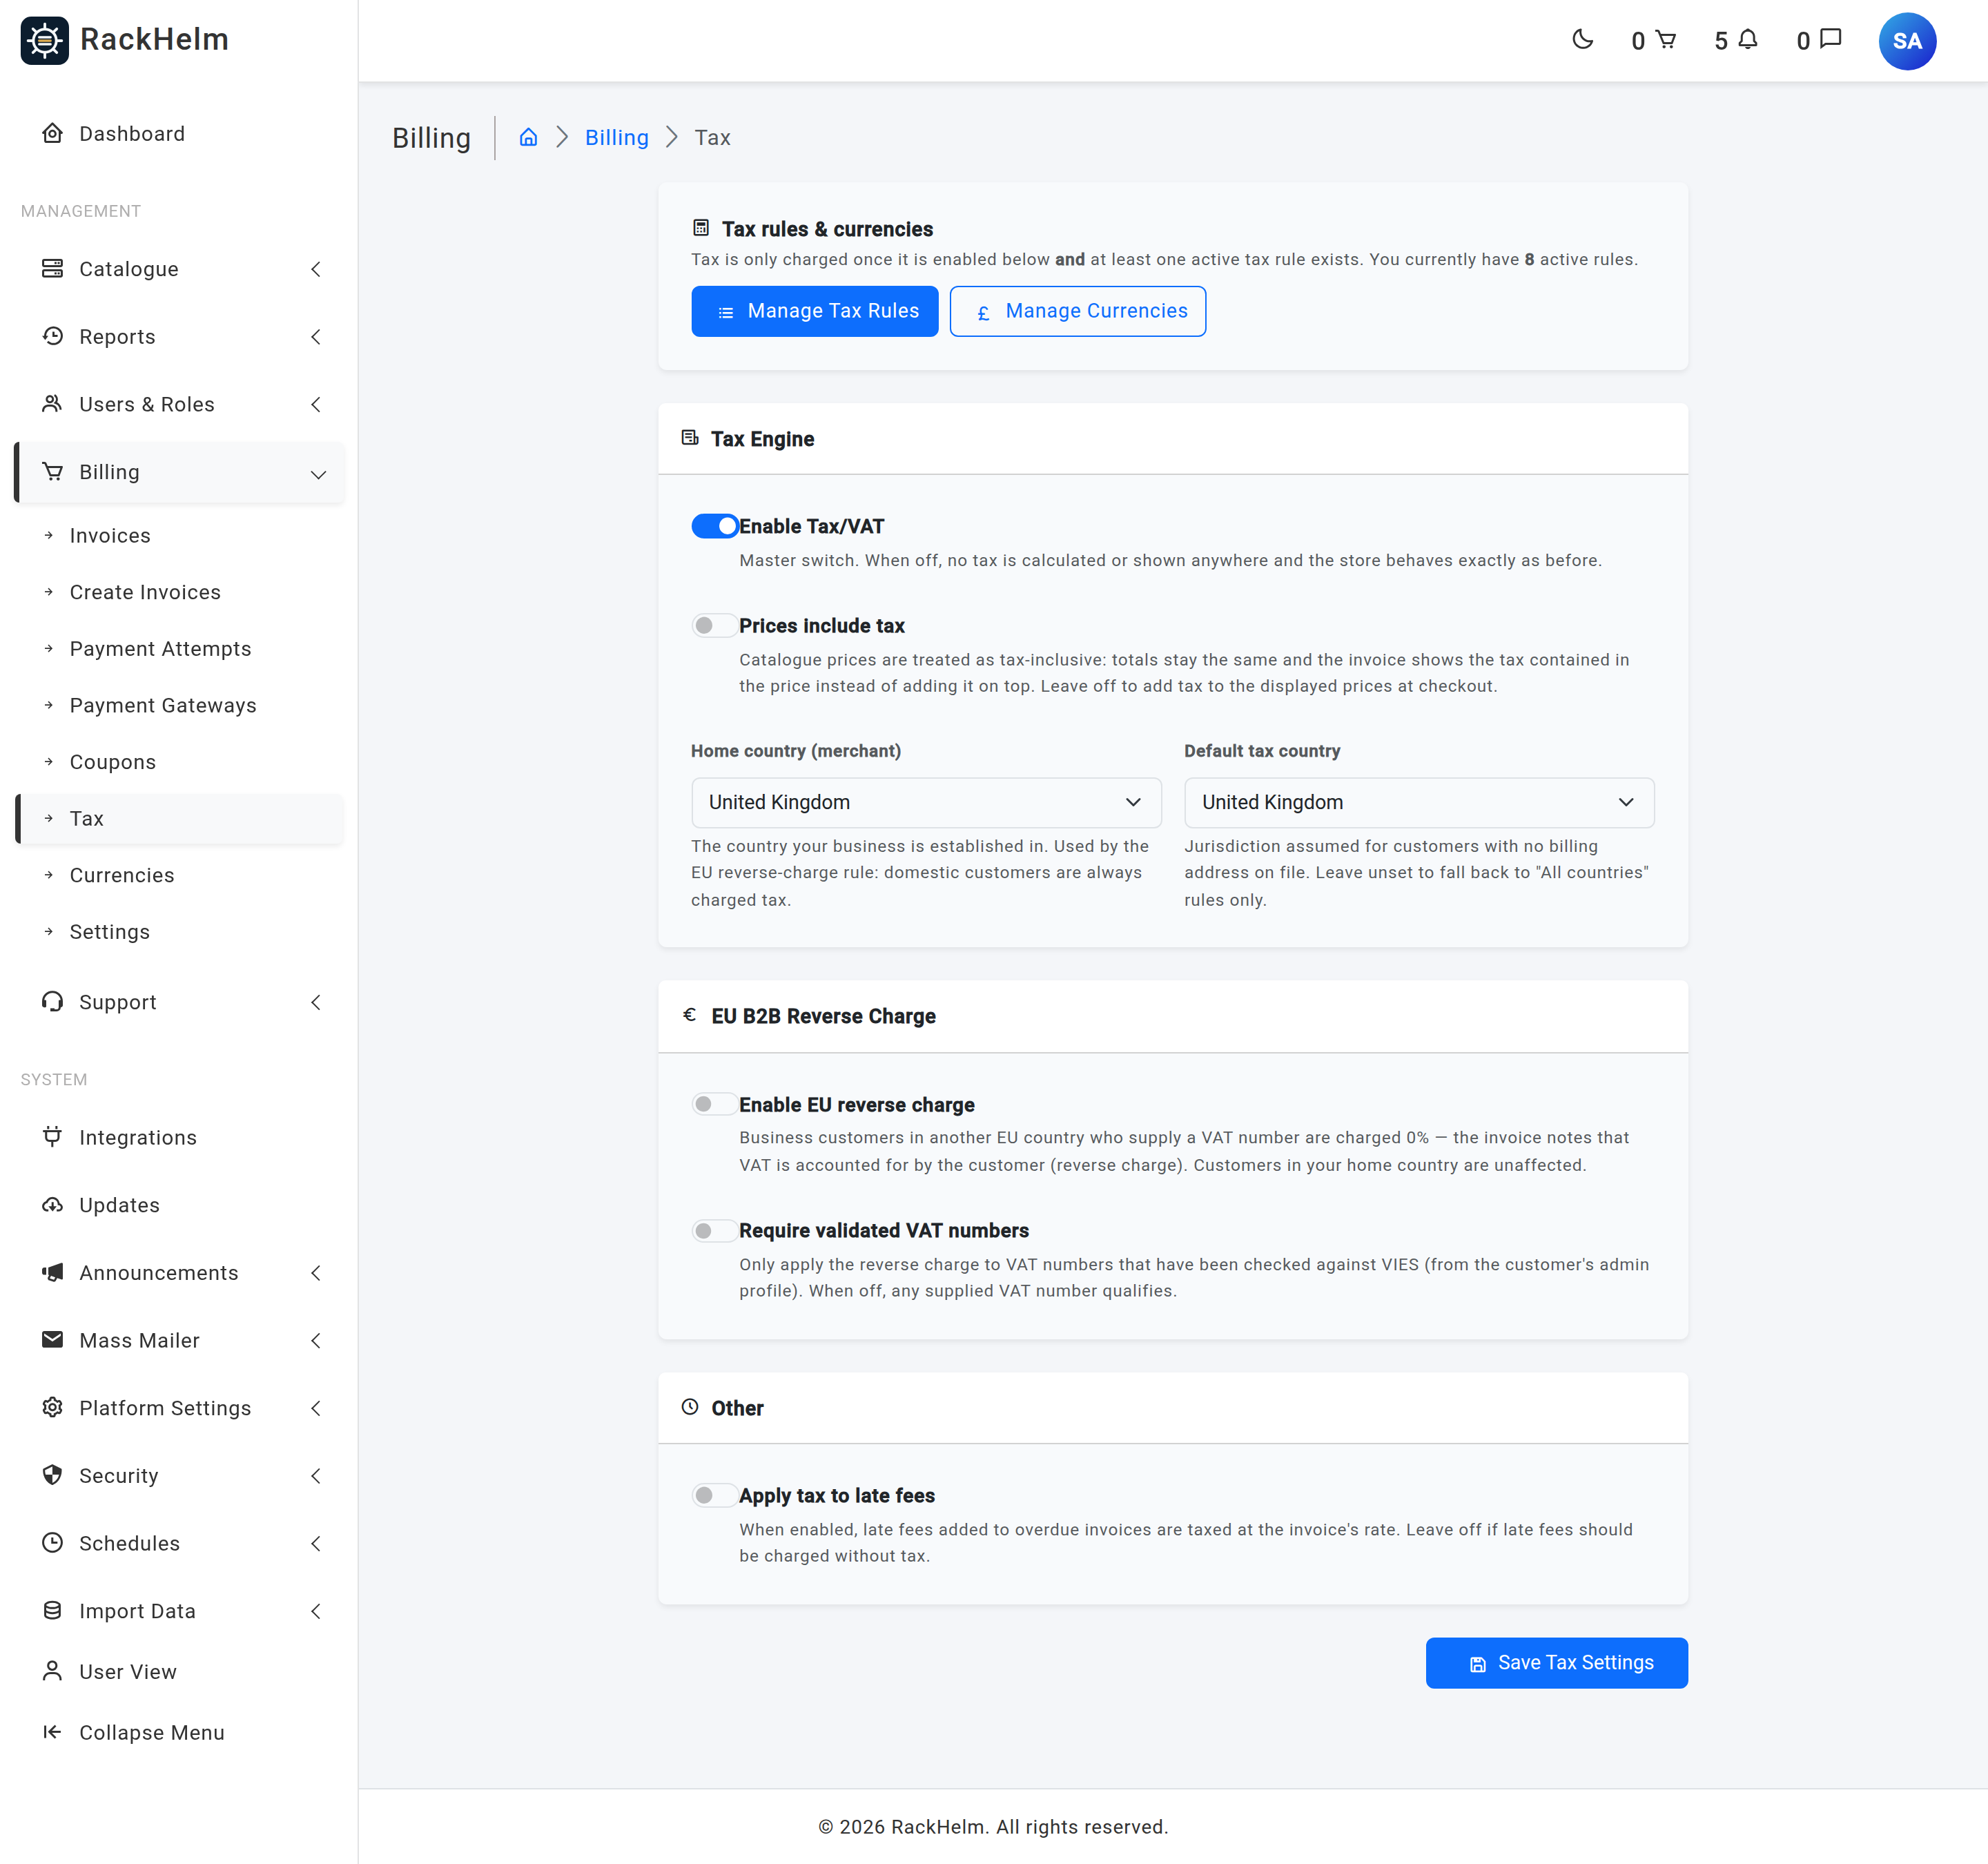The image size is (1988, 1864).
Task: Enable EU reverse charge switch
Action: [715, 1104]
